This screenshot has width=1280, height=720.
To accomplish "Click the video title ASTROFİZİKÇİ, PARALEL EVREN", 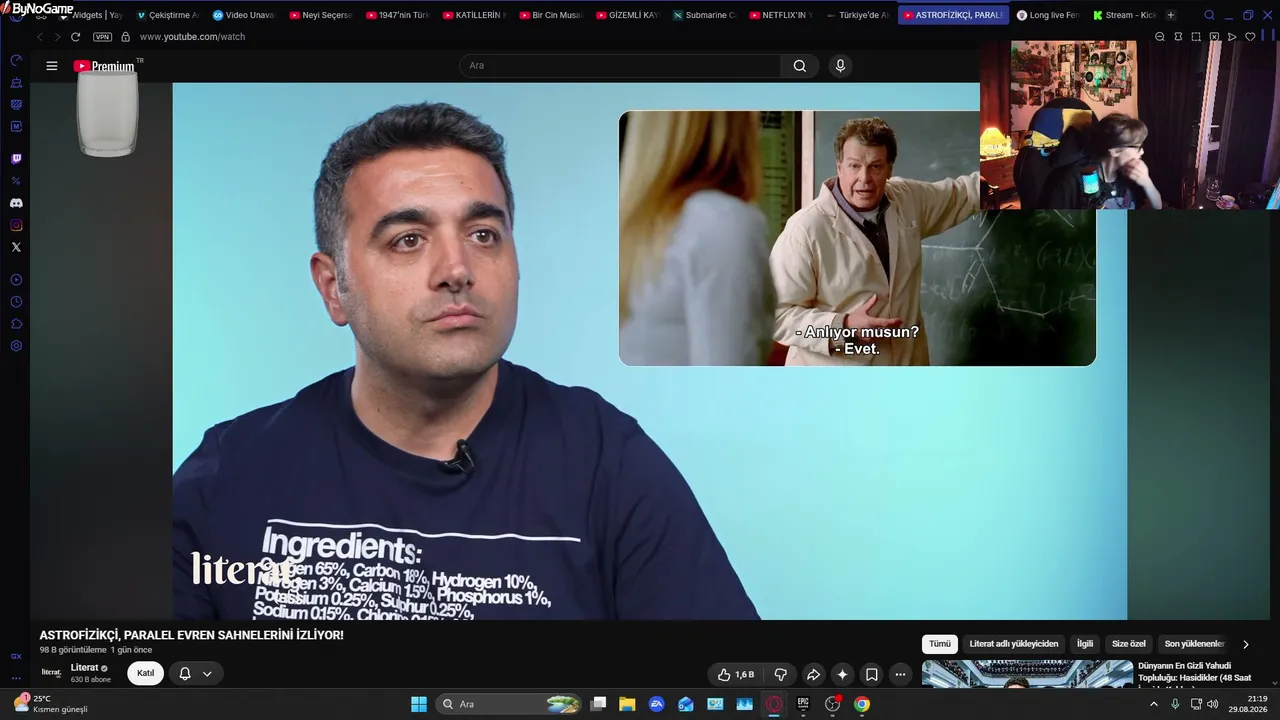I will (x=192, y=635).
